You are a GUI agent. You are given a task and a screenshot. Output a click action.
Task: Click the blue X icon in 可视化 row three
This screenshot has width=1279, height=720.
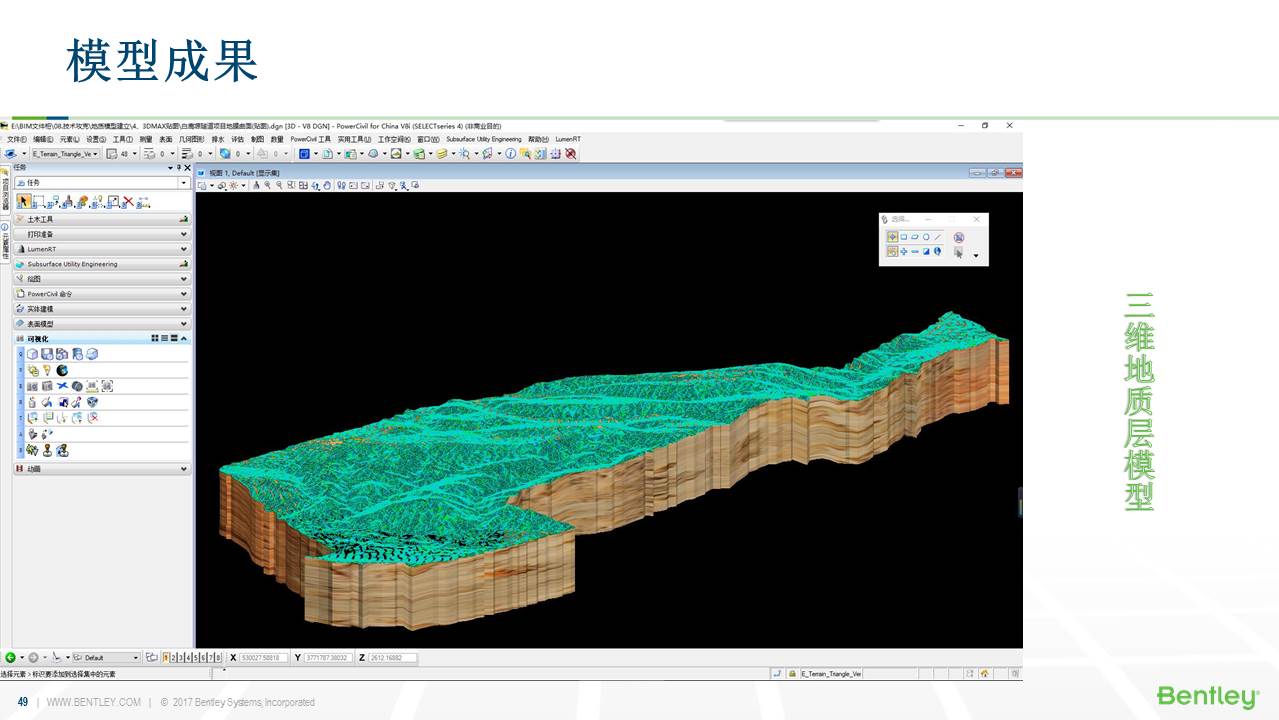[61, 386]
